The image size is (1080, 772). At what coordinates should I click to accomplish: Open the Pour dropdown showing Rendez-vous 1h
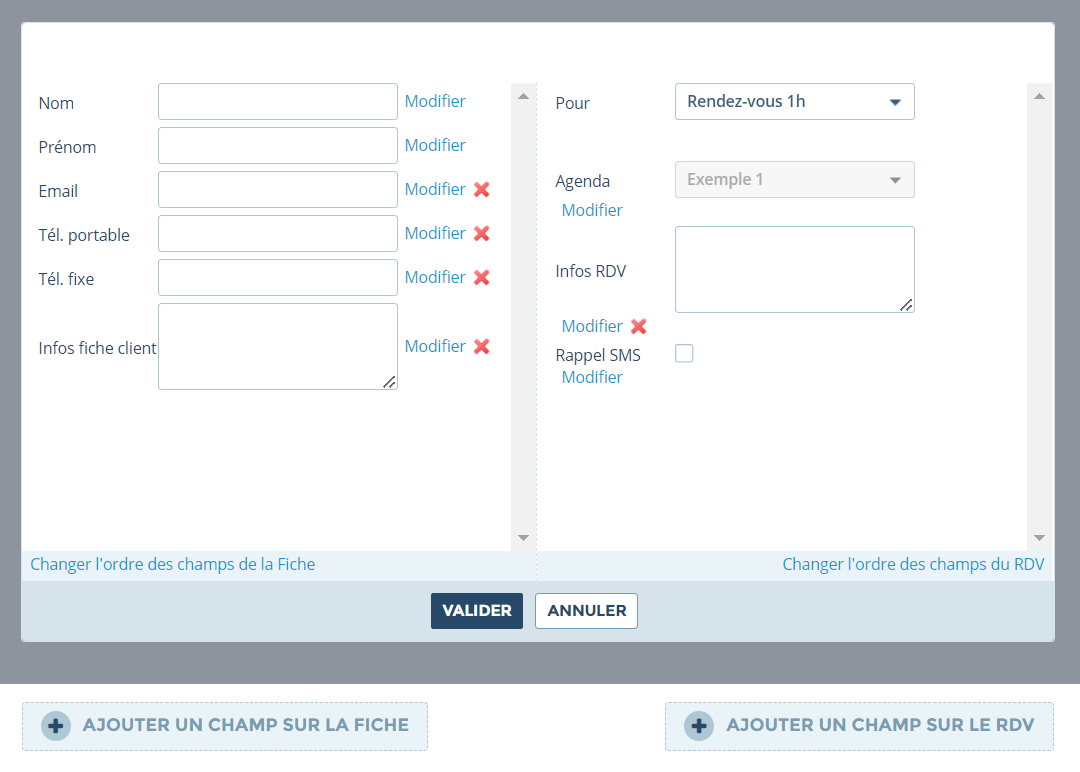[x=795, y=101]
